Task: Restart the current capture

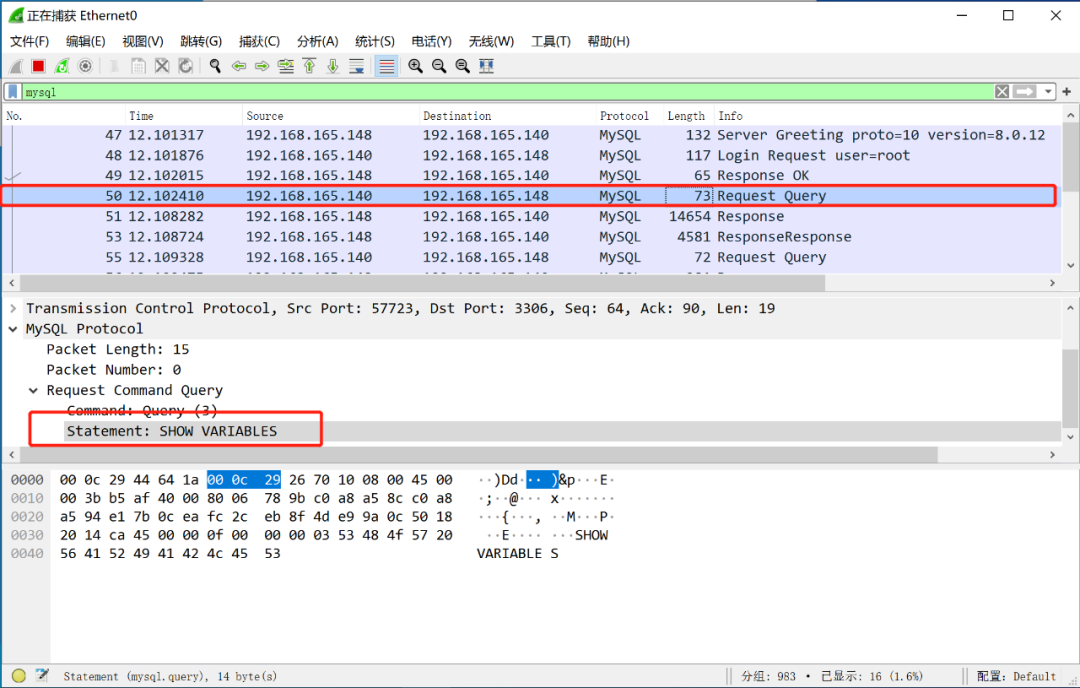Action: point(62,66)
